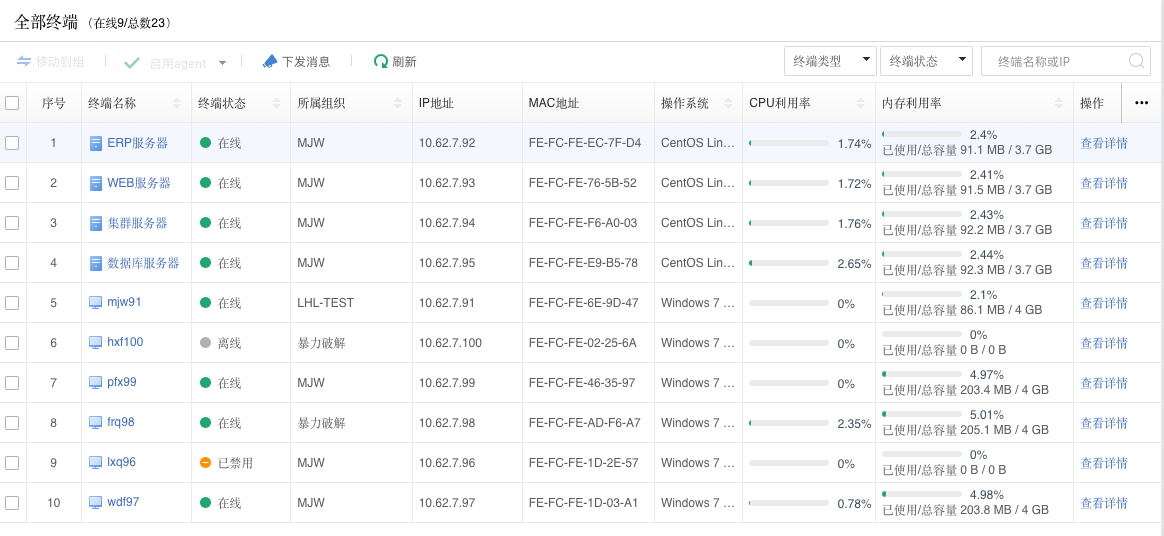Select the checkbox for row 6 hxf100
The image size is (1164, 536).
click(12, 343)
